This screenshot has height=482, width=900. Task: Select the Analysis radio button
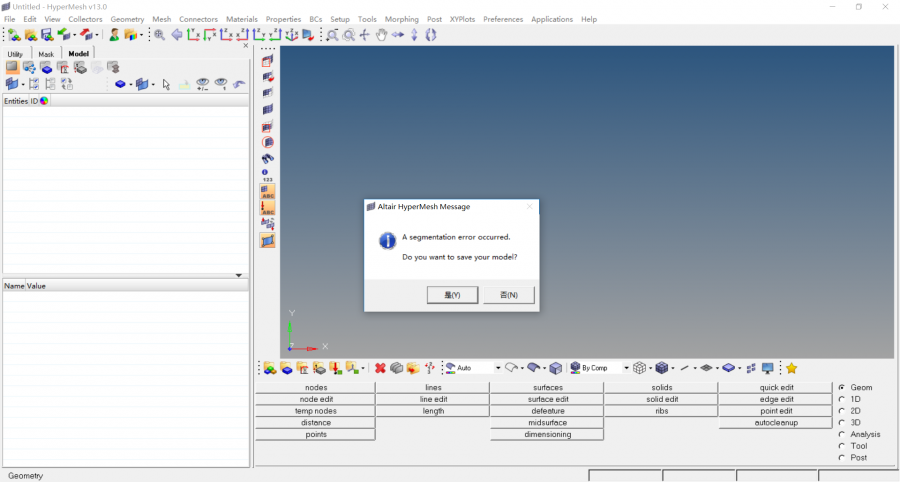pos(841,434)
